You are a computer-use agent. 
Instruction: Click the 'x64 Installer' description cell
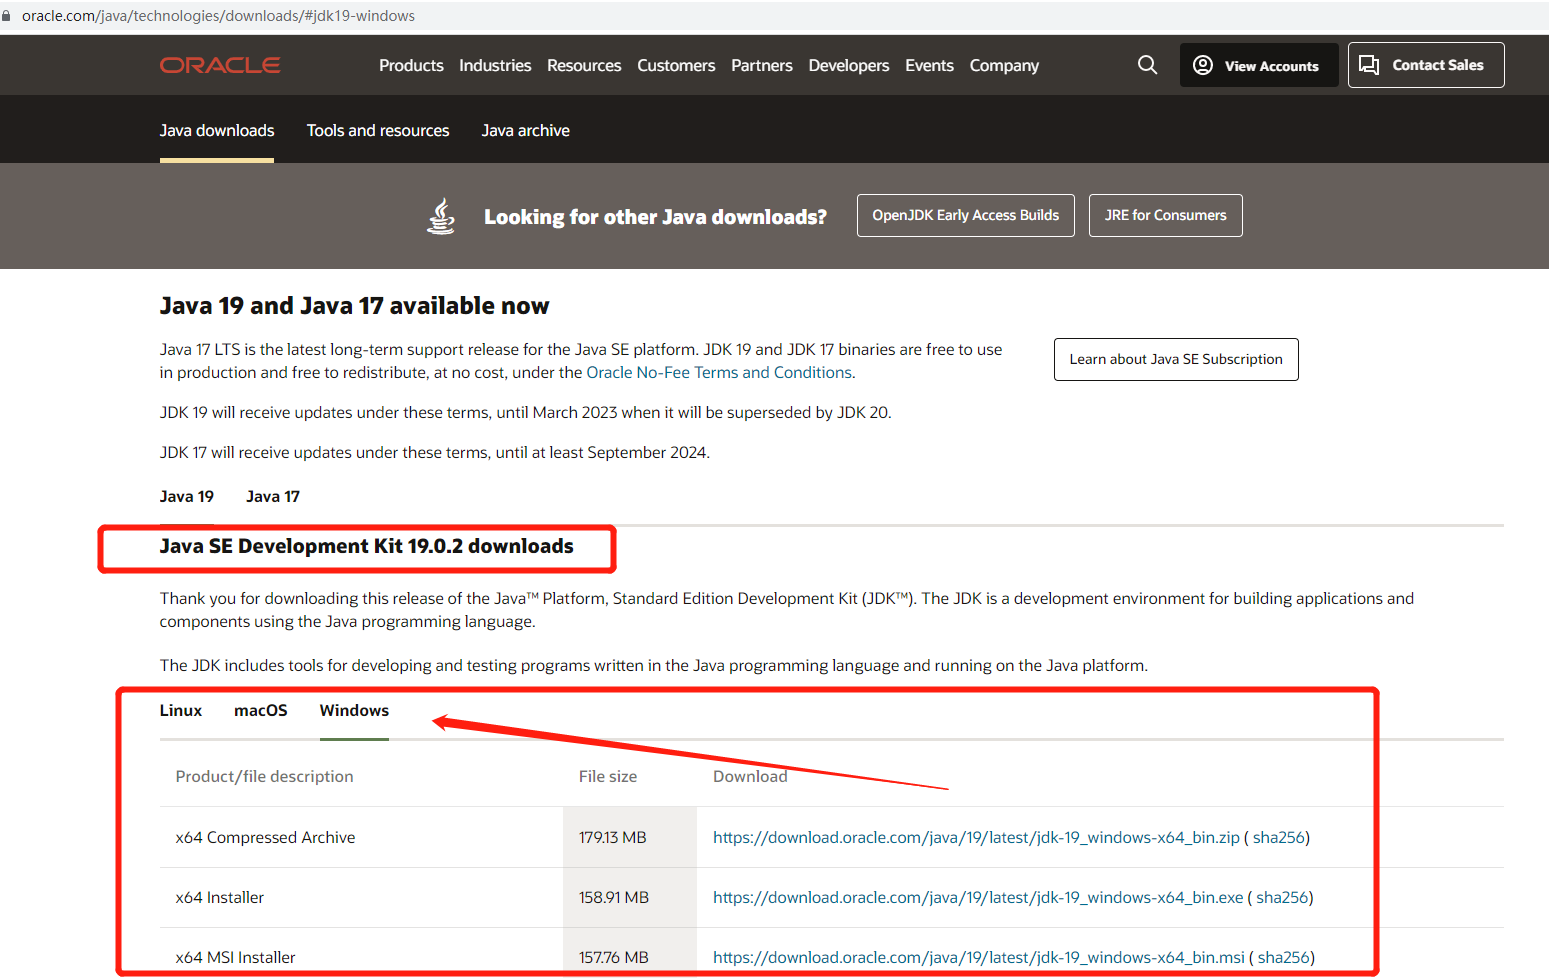(x=220, y=897)
